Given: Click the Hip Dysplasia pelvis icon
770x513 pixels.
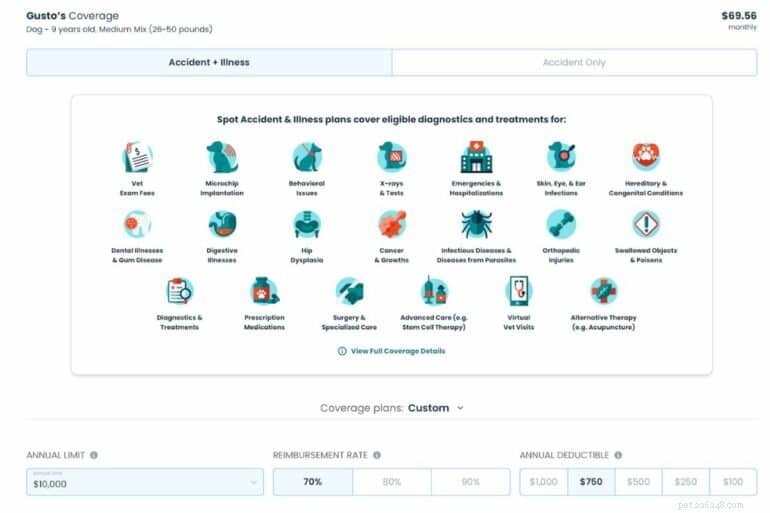Looking at the screenshot, I should pyautogui.click(x=307, y=224).
